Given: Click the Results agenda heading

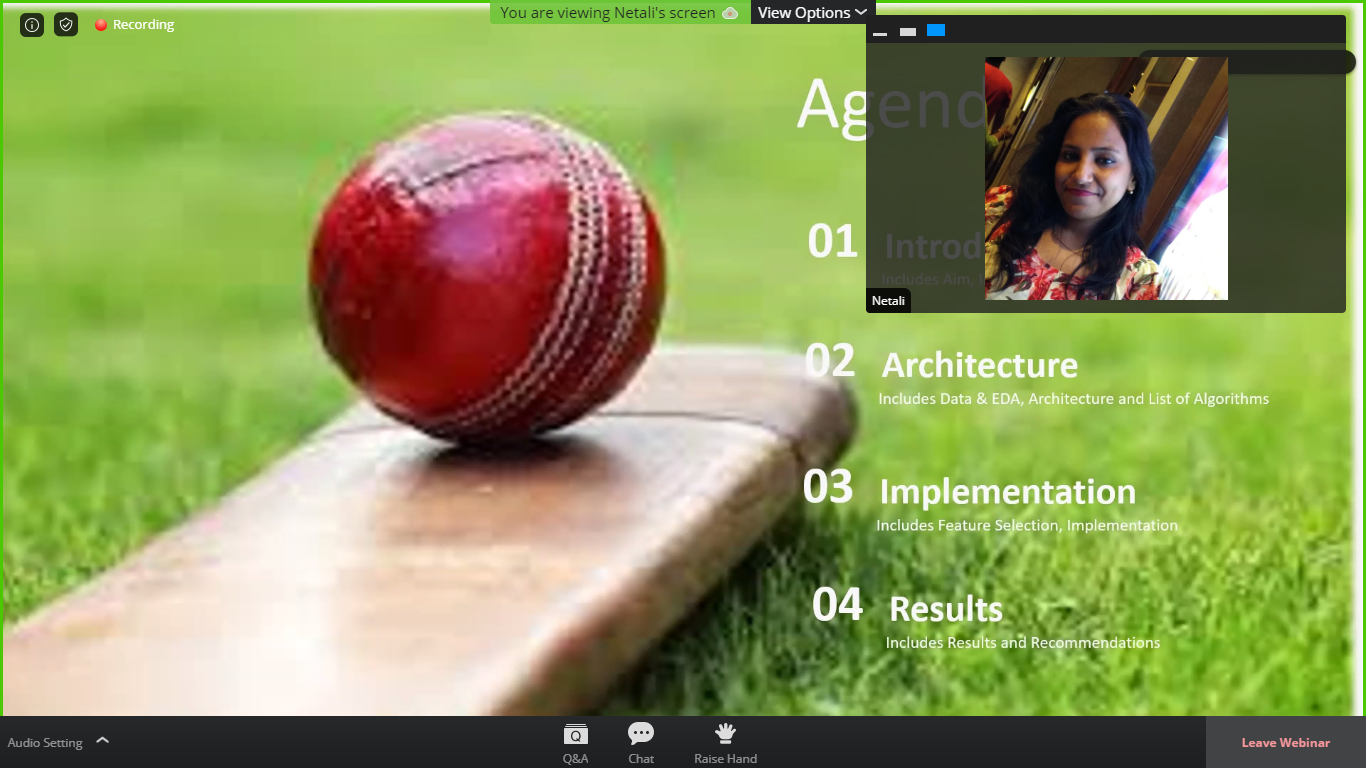Looking at the screenshot, I should pyautogui.click(x=945, y=609).
